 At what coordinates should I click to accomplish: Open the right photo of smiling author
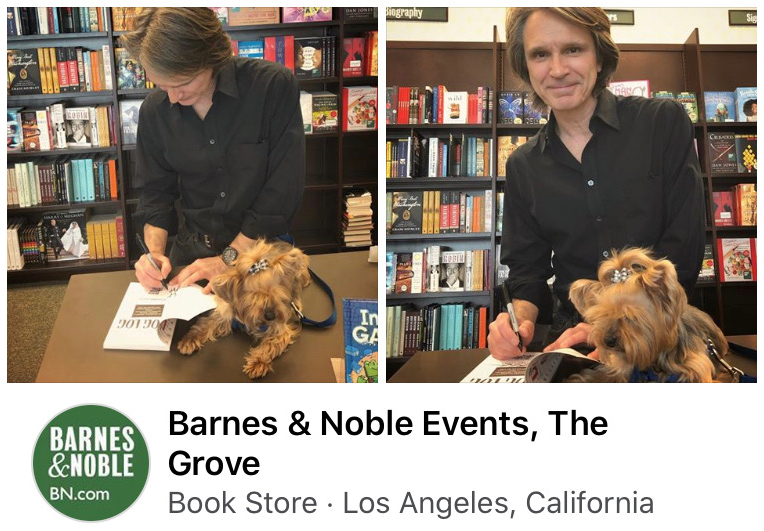tap(572, 195)
